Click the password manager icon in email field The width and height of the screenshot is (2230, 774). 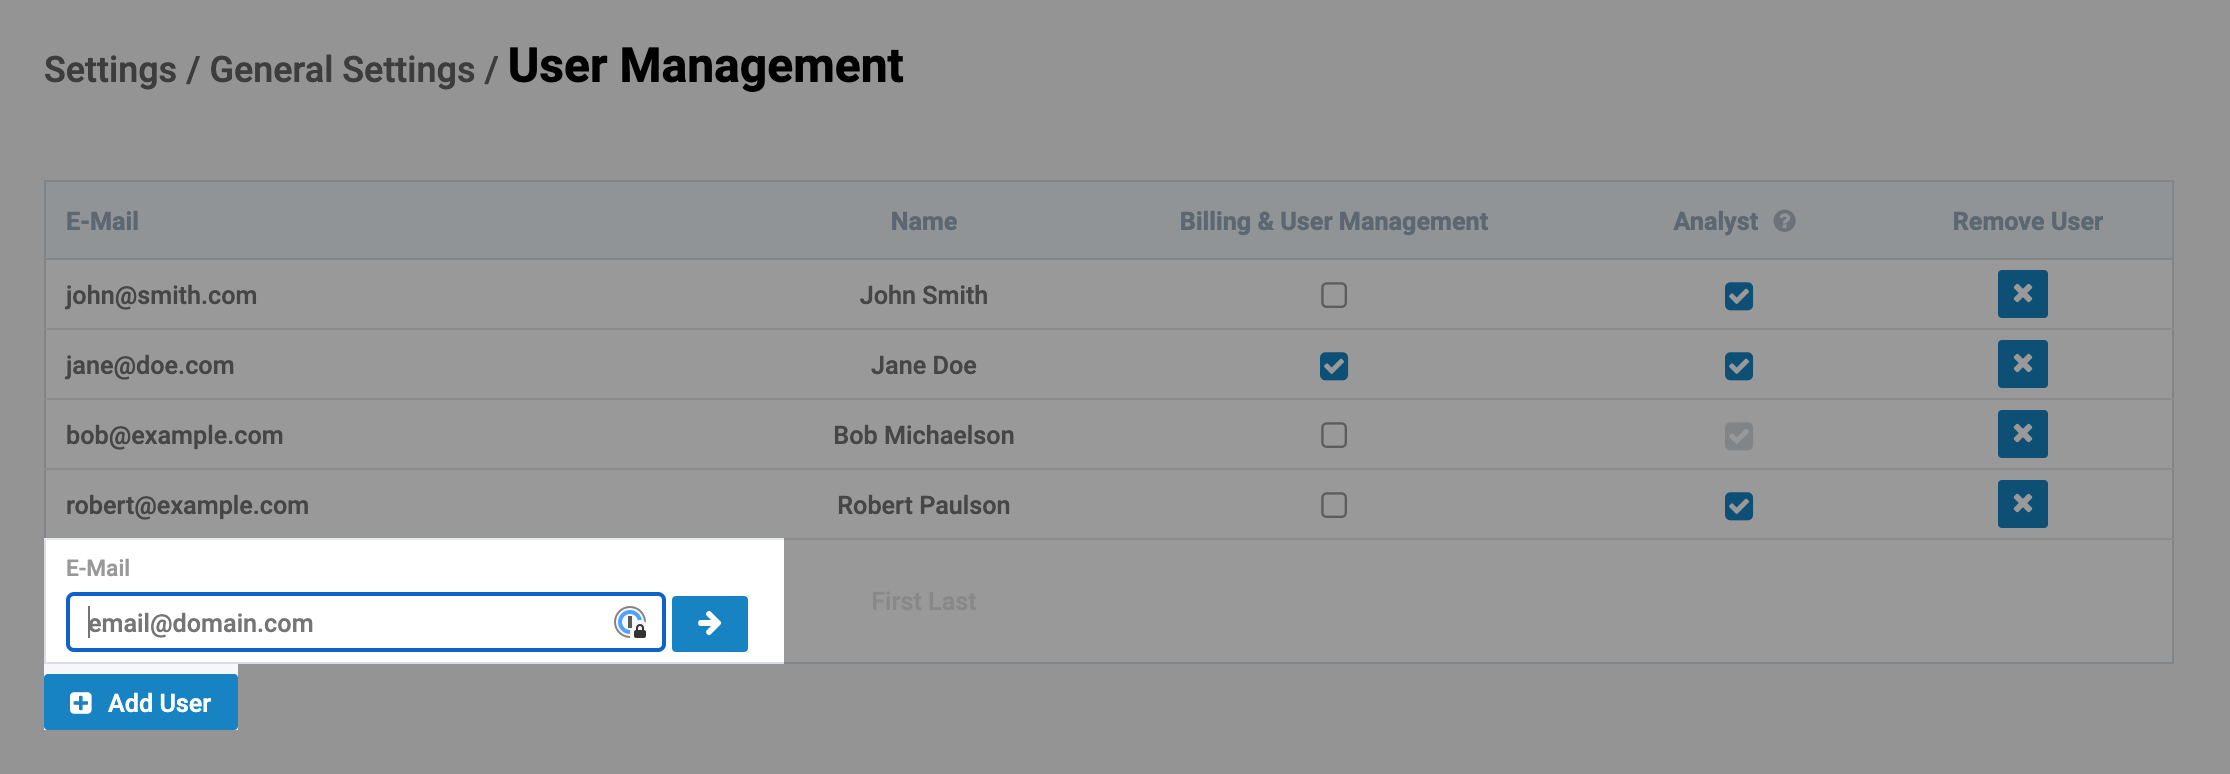point(630,623)
